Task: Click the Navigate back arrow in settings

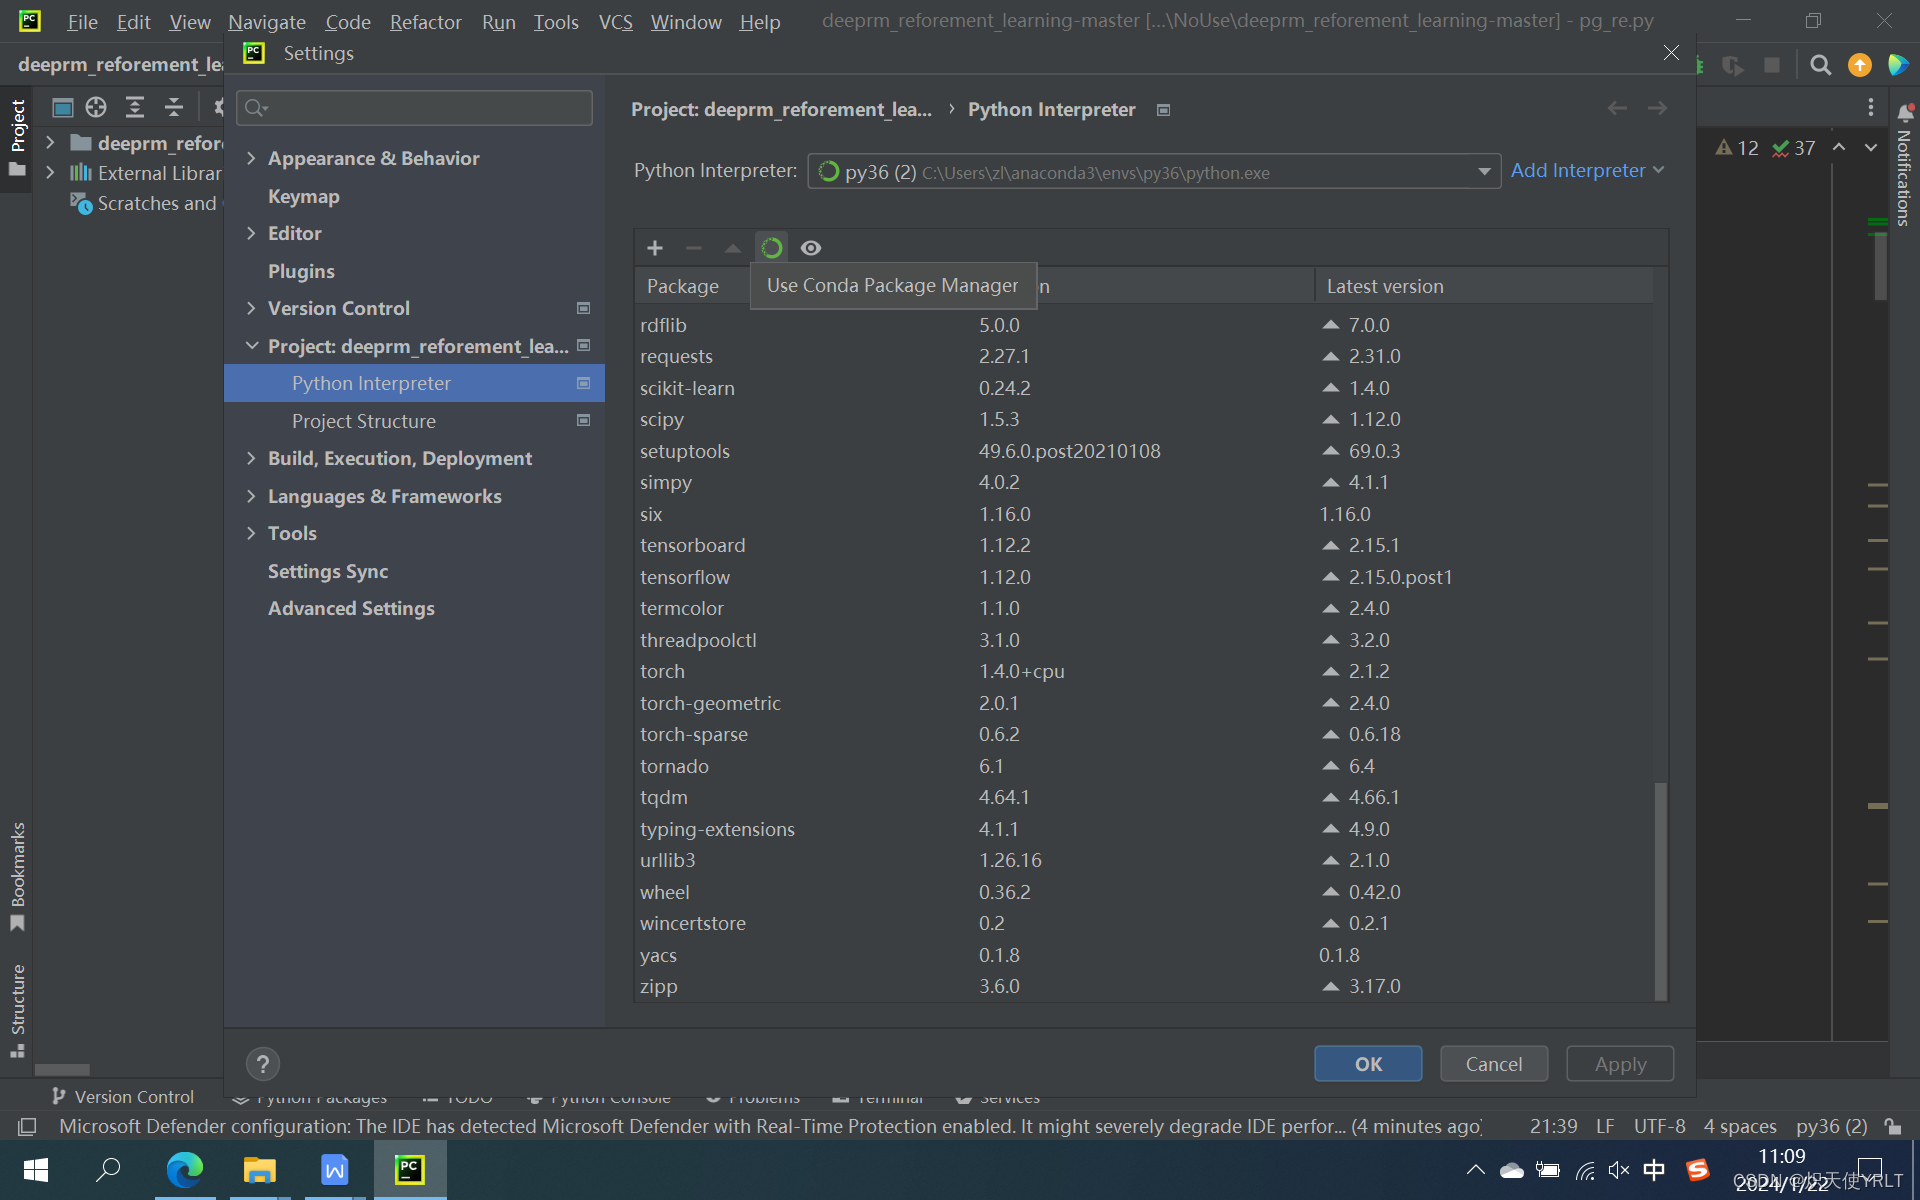Action: pos(1617,108)
